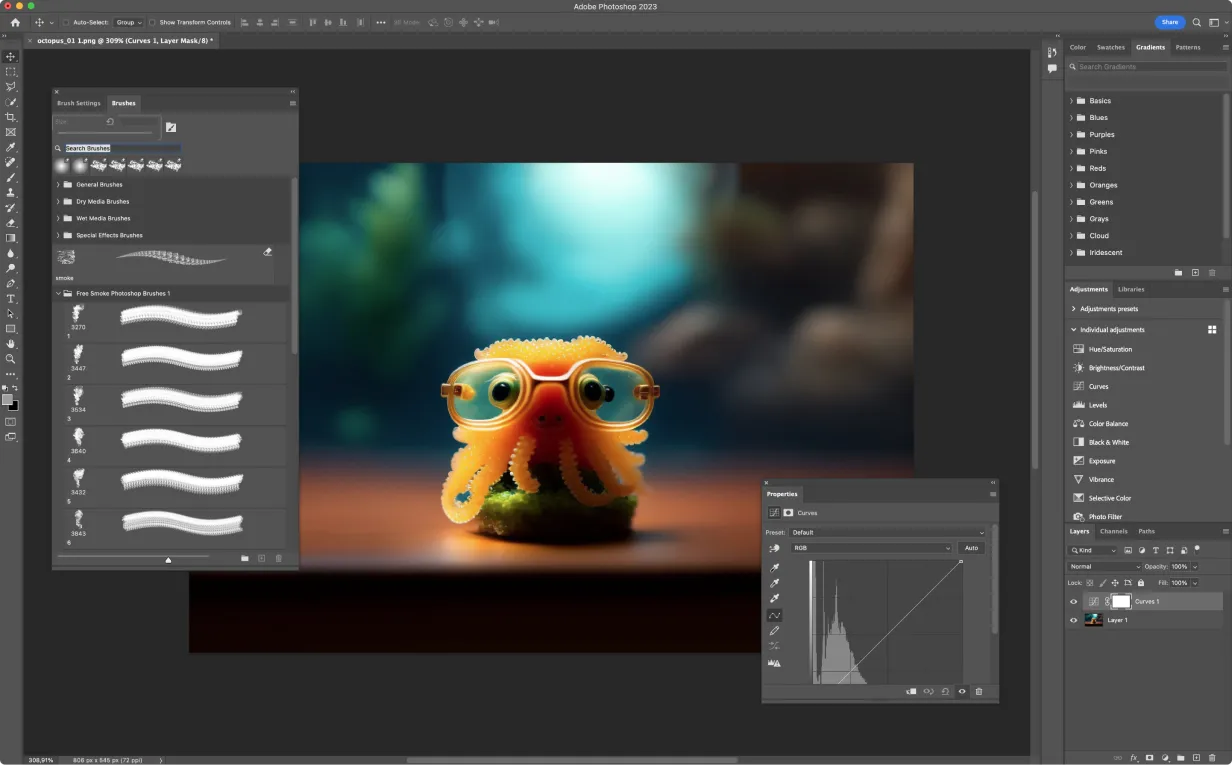The width and height of the screenshot is (1232, 765).
Task: Enable the Auto-Select checkbox
Action: click(66, 22)
